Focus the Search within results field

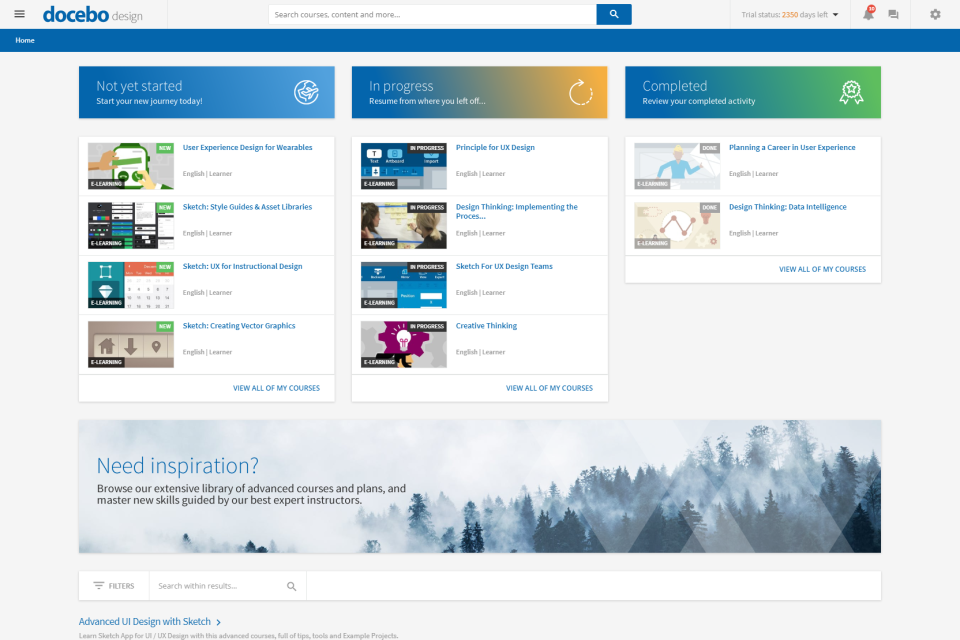[220, 586]
